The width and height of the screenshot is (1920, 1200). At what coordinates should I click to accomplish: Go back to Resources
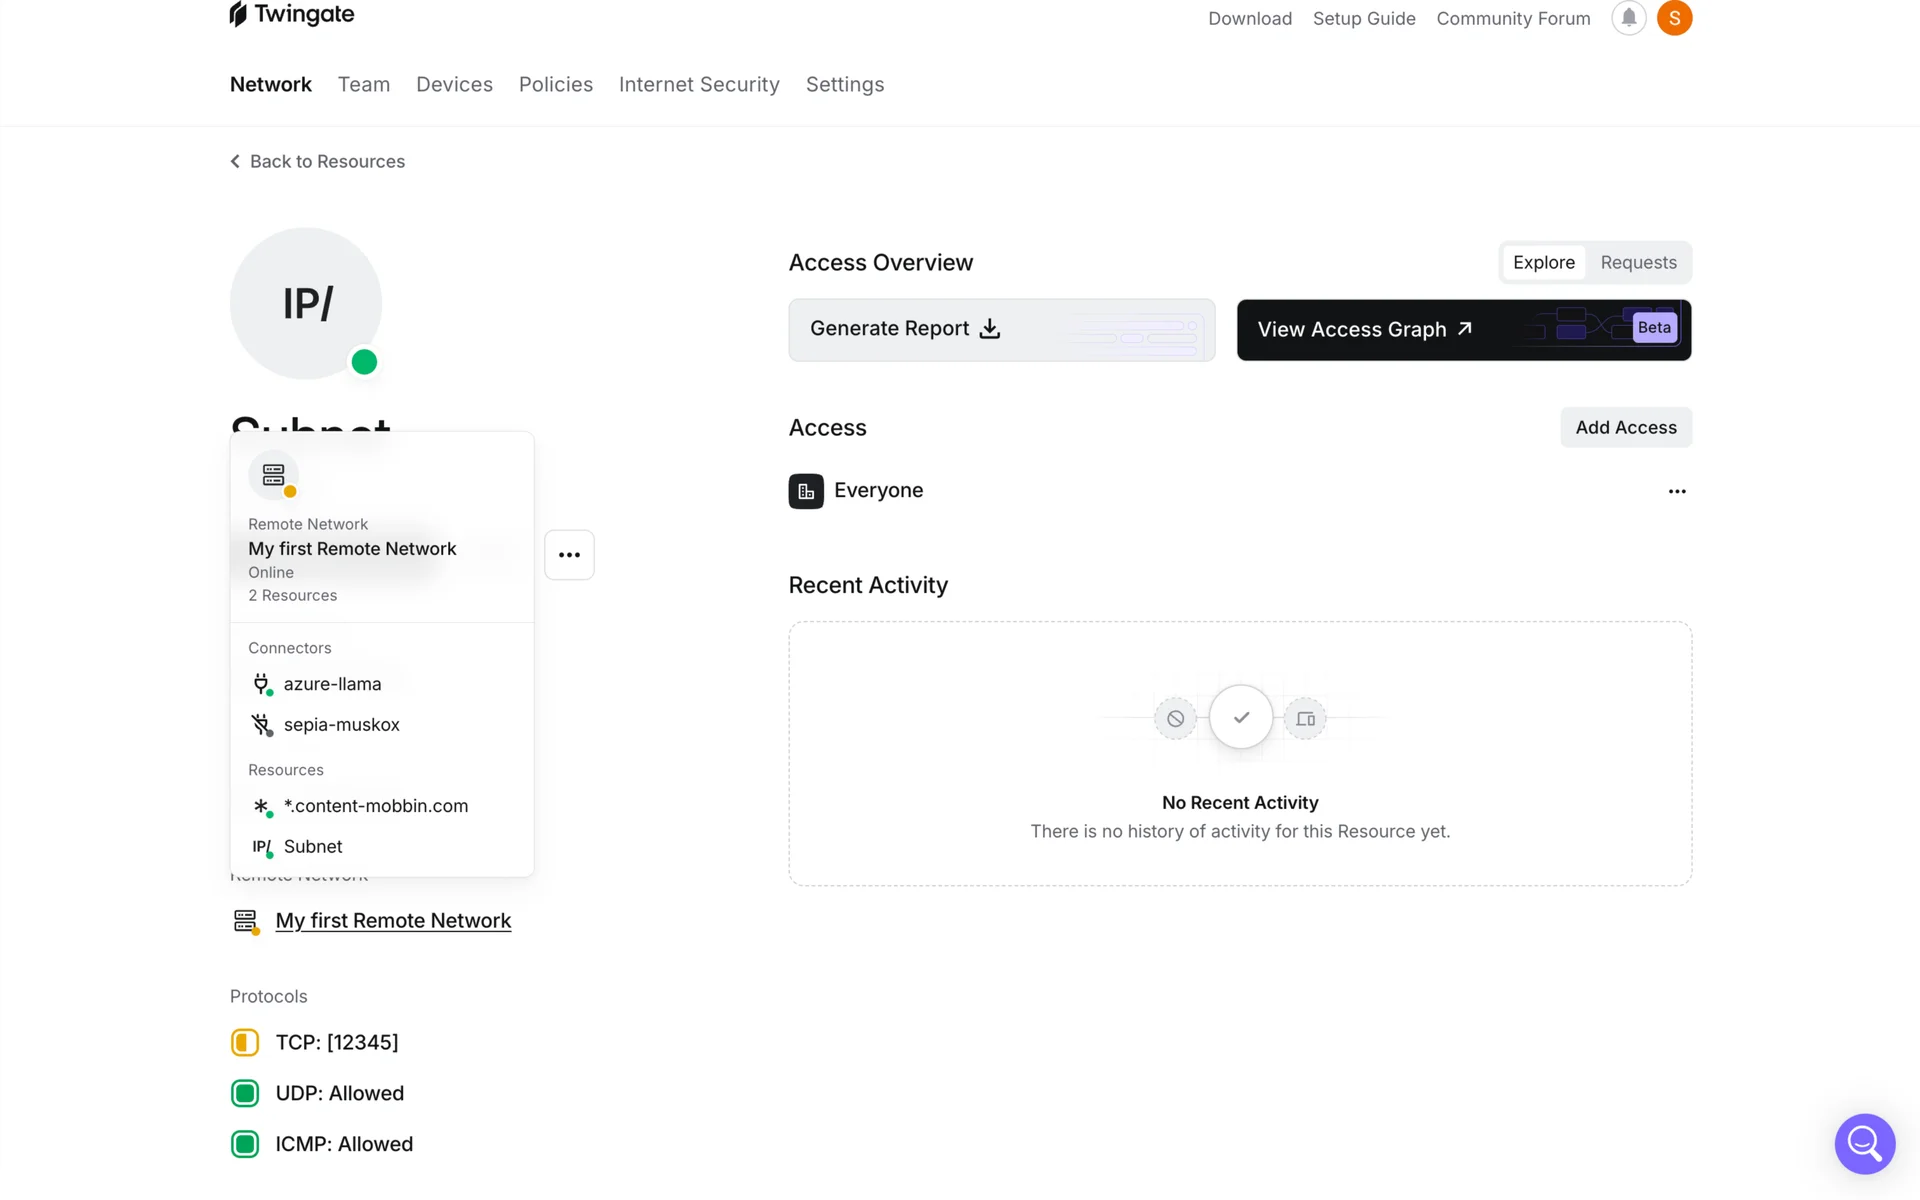pos(318,161)
